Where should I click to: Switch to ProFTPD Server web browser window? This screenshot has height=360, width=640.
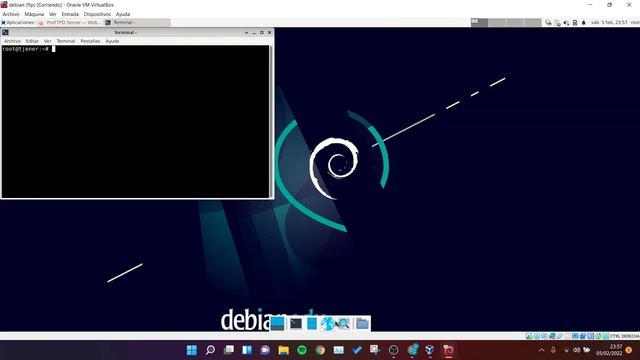[x=70, y=22]
